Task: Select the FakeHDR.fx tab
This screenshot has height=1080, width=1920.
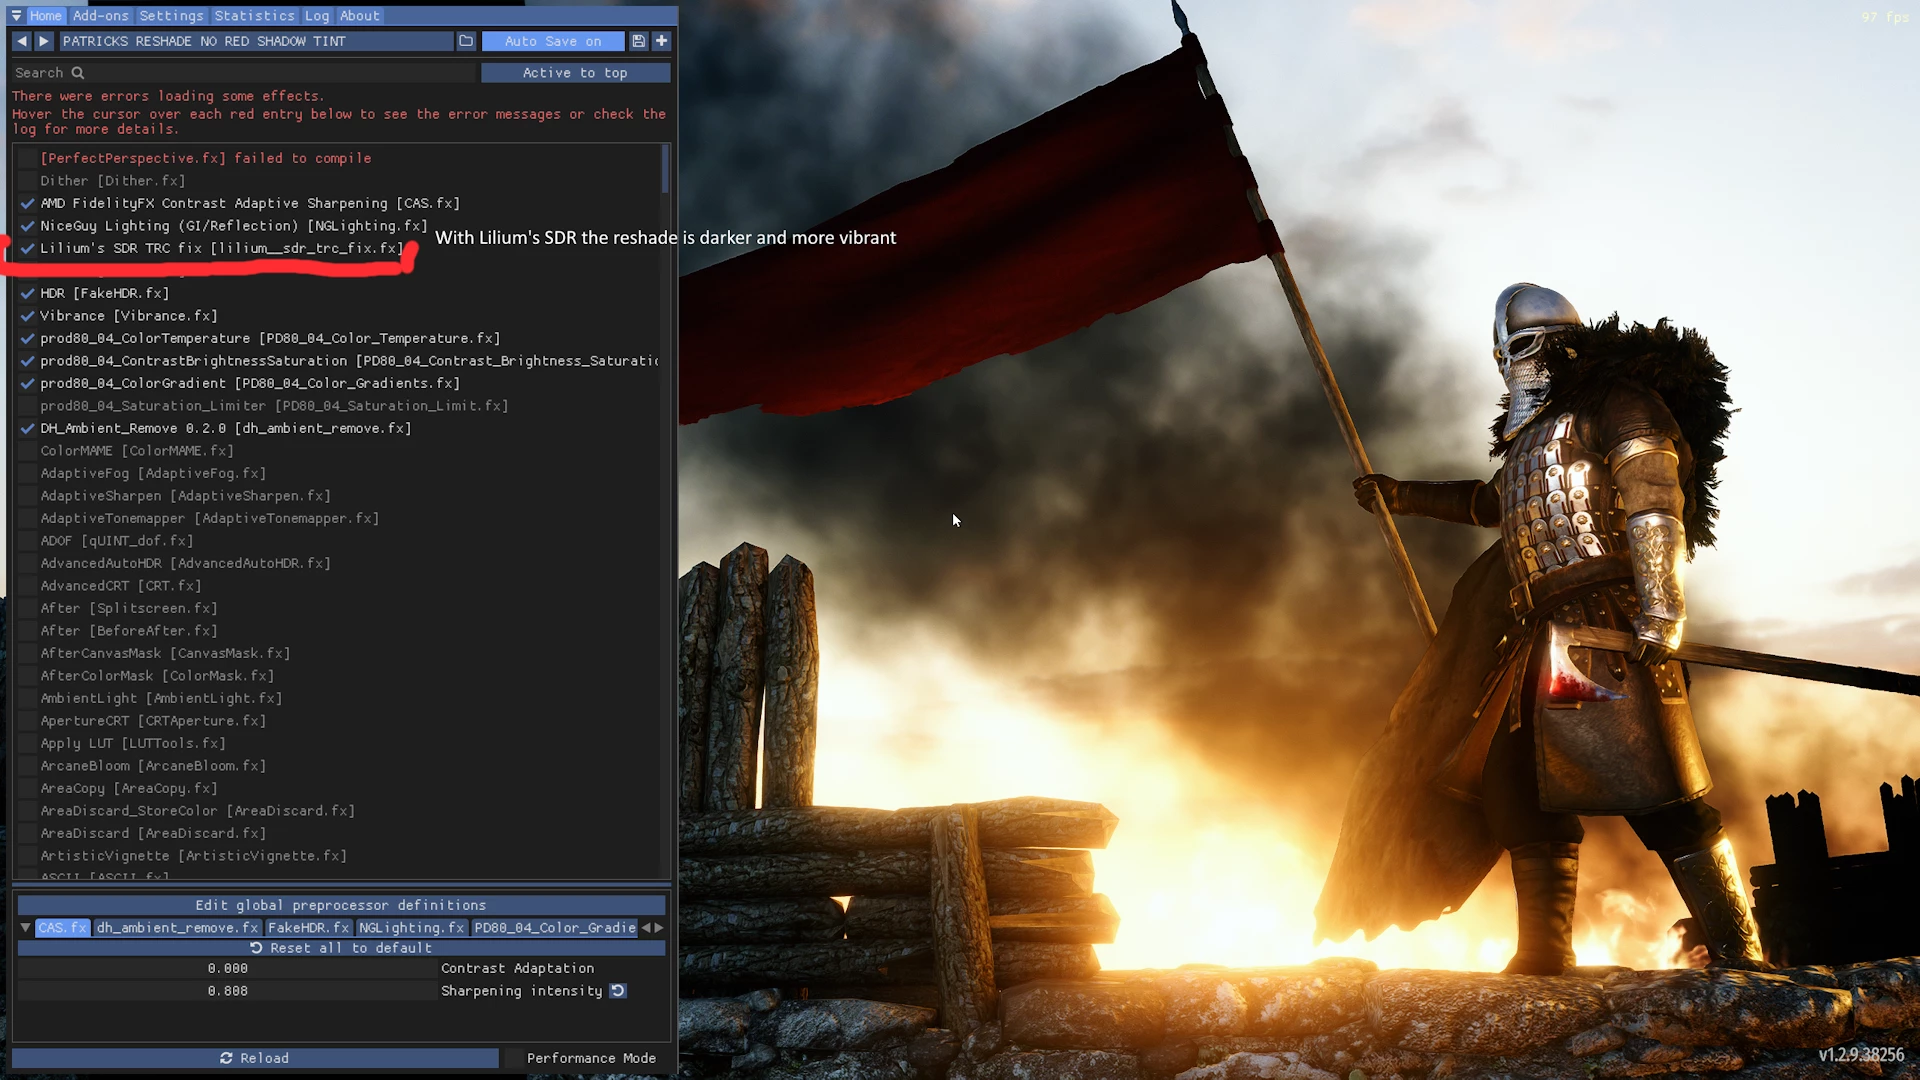Action: point(308,928)
